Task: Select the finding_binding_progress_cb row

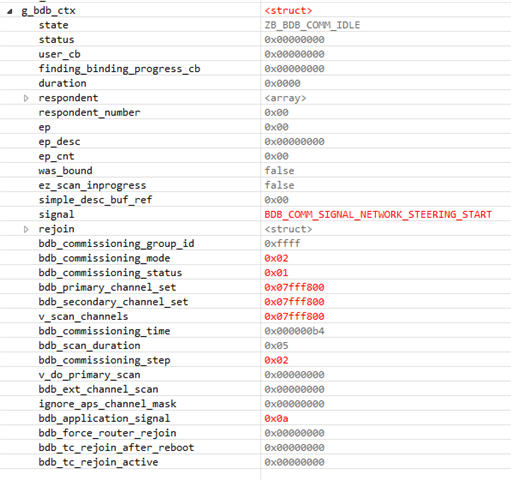Action: pos(255,69)
